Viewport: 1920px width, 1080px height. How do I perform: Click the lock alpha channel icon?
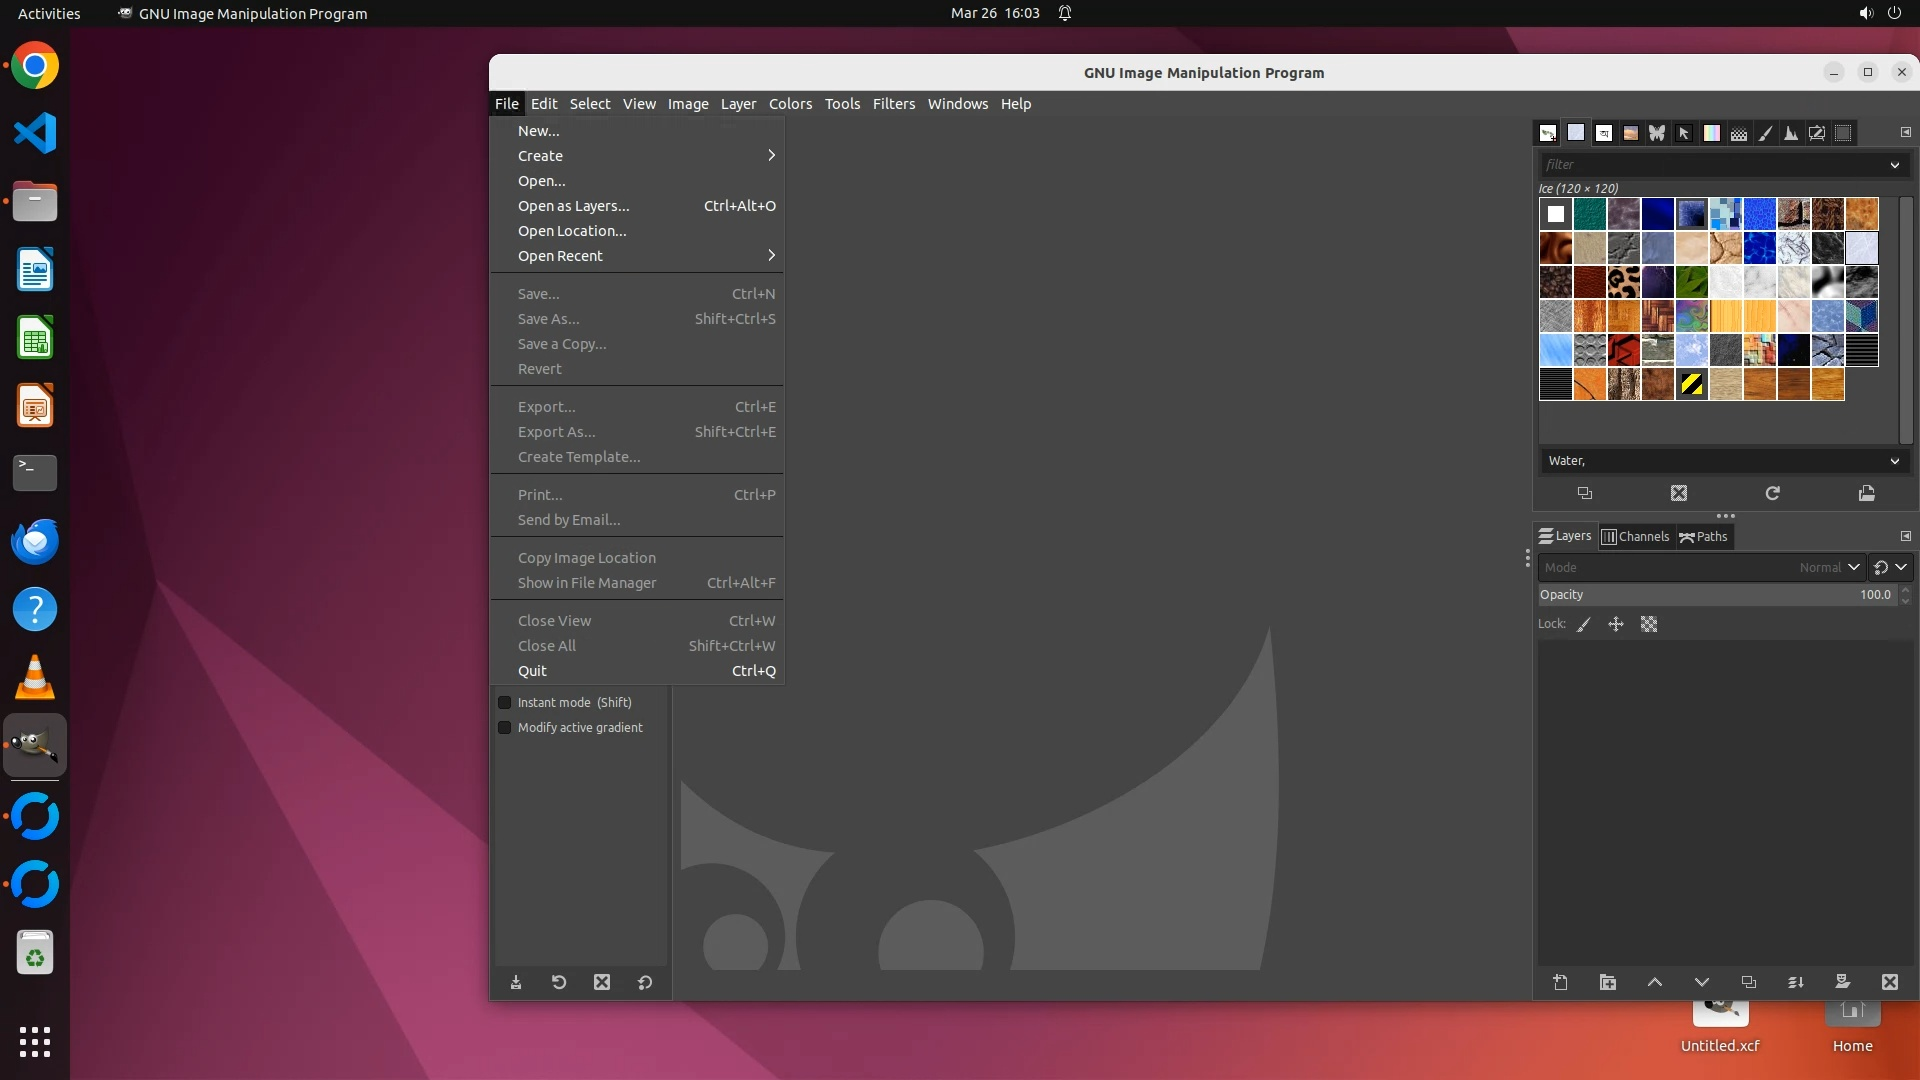(1649, 624)
